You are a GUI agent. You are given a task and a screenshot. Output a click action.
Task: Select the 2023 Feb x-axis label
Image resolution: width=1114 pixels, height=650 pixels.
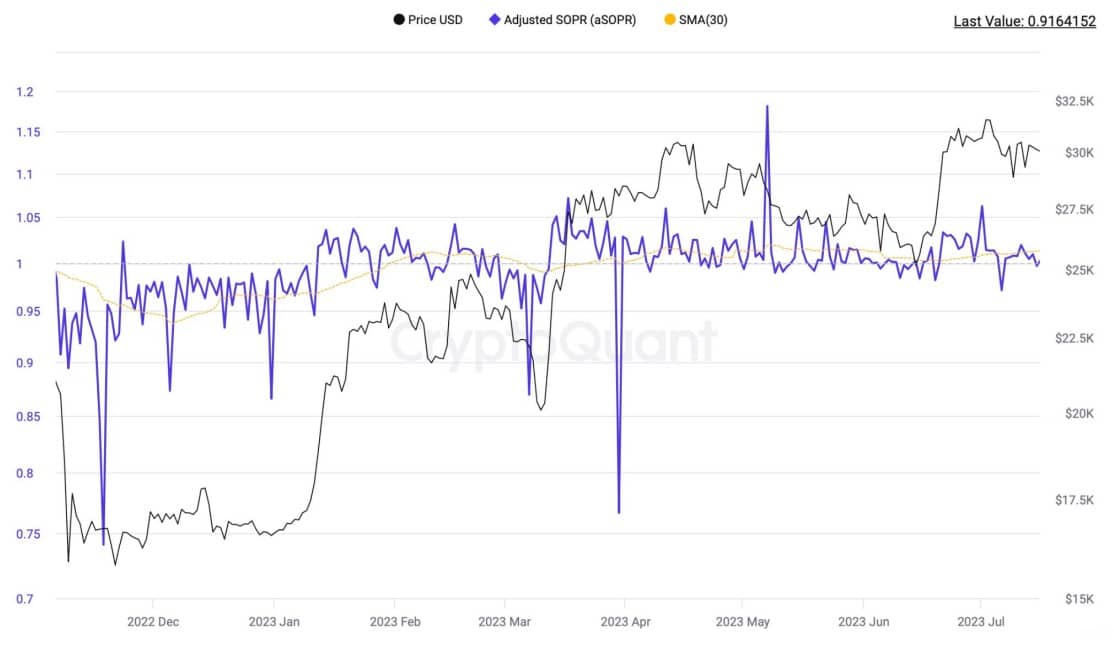click(395, 622)
